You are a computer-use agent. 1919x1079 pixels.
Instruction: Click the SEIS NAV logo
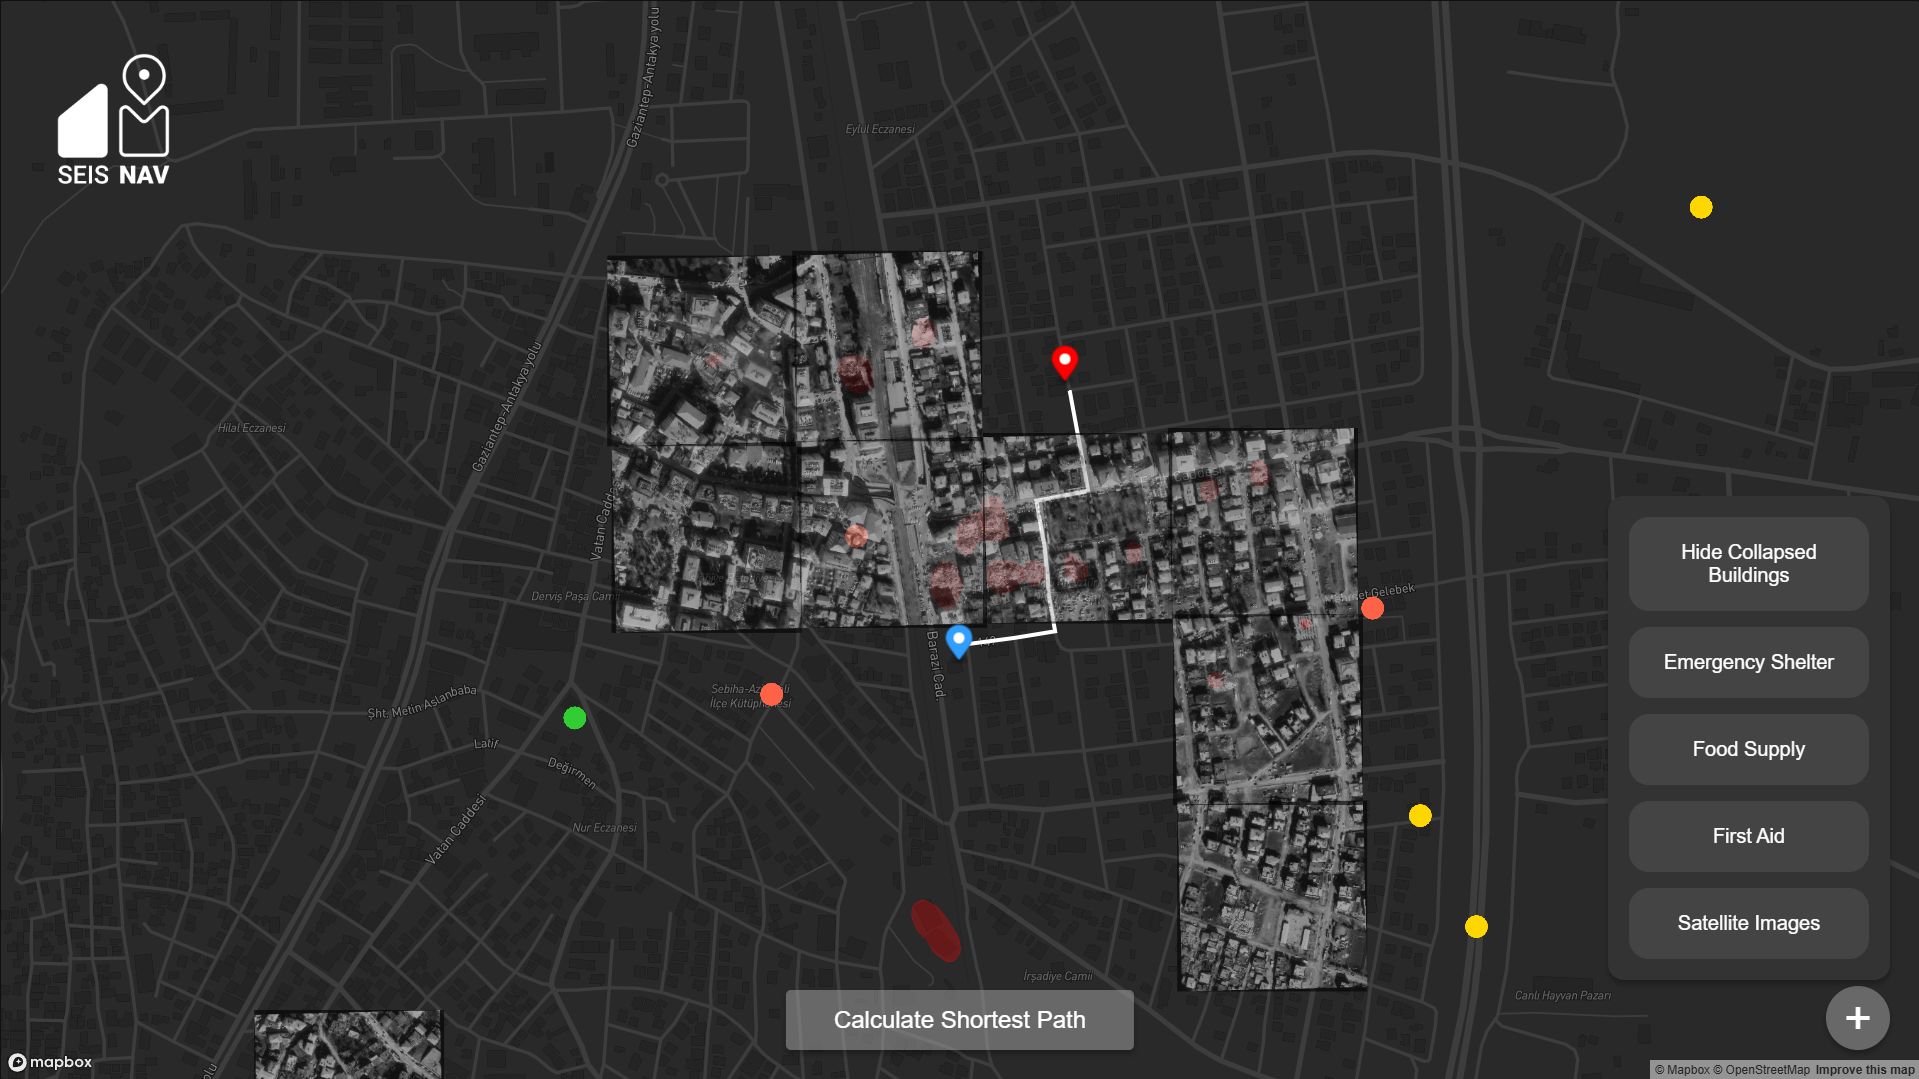coord(114,121)
